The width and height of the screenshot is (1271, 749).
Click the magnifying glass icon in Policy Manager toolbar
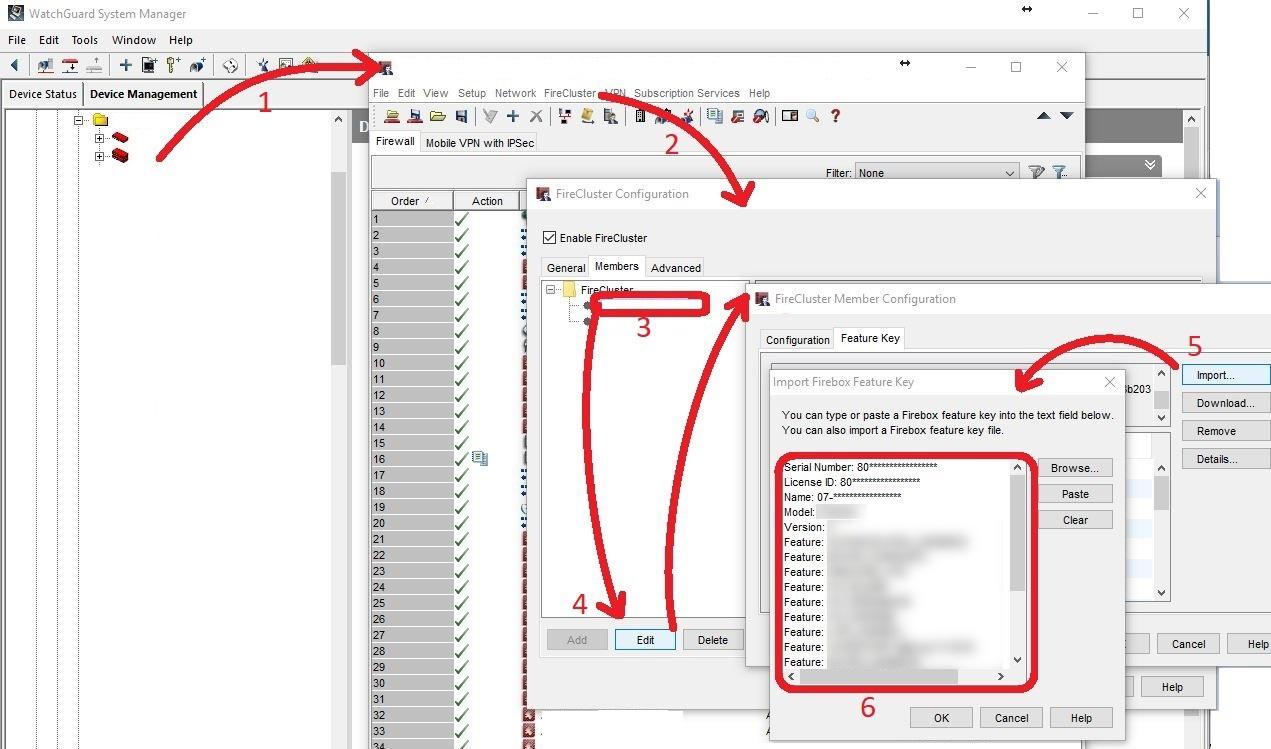pos(812,116)
